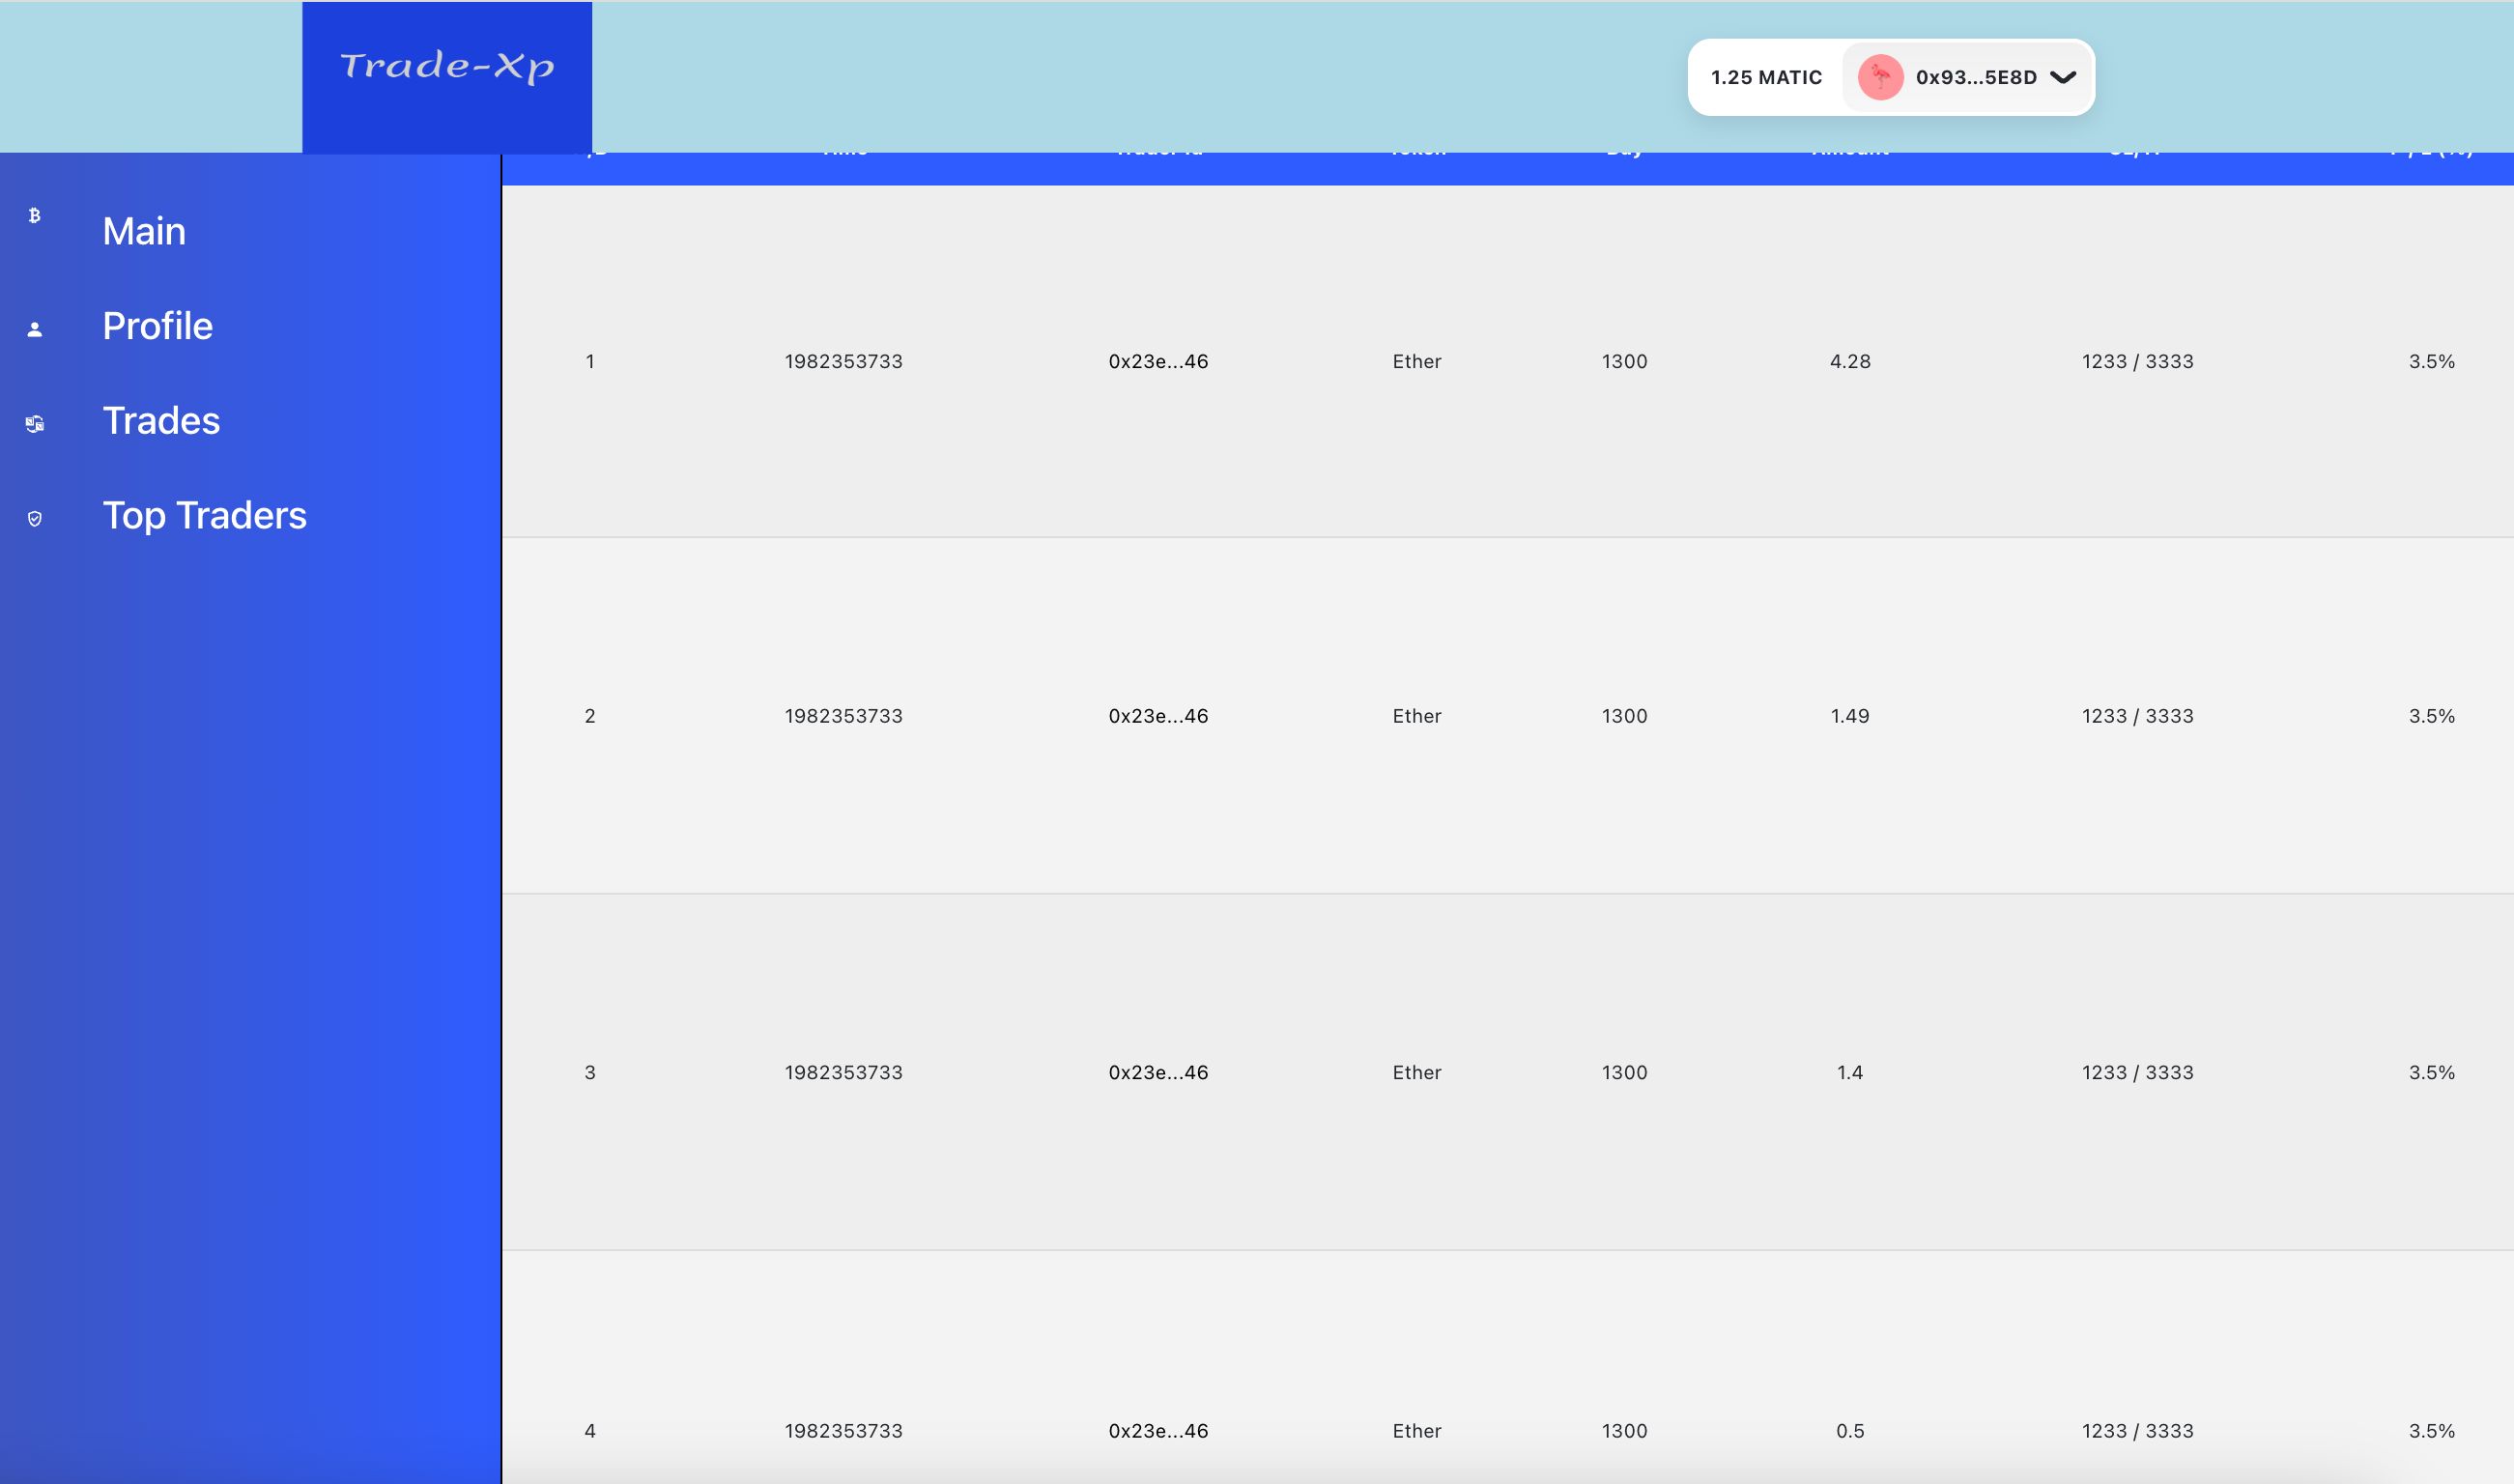Click timestamp 1982353733 in row 4
The height and width of the screenshot is (1484, 2514).
[844, 1431]
